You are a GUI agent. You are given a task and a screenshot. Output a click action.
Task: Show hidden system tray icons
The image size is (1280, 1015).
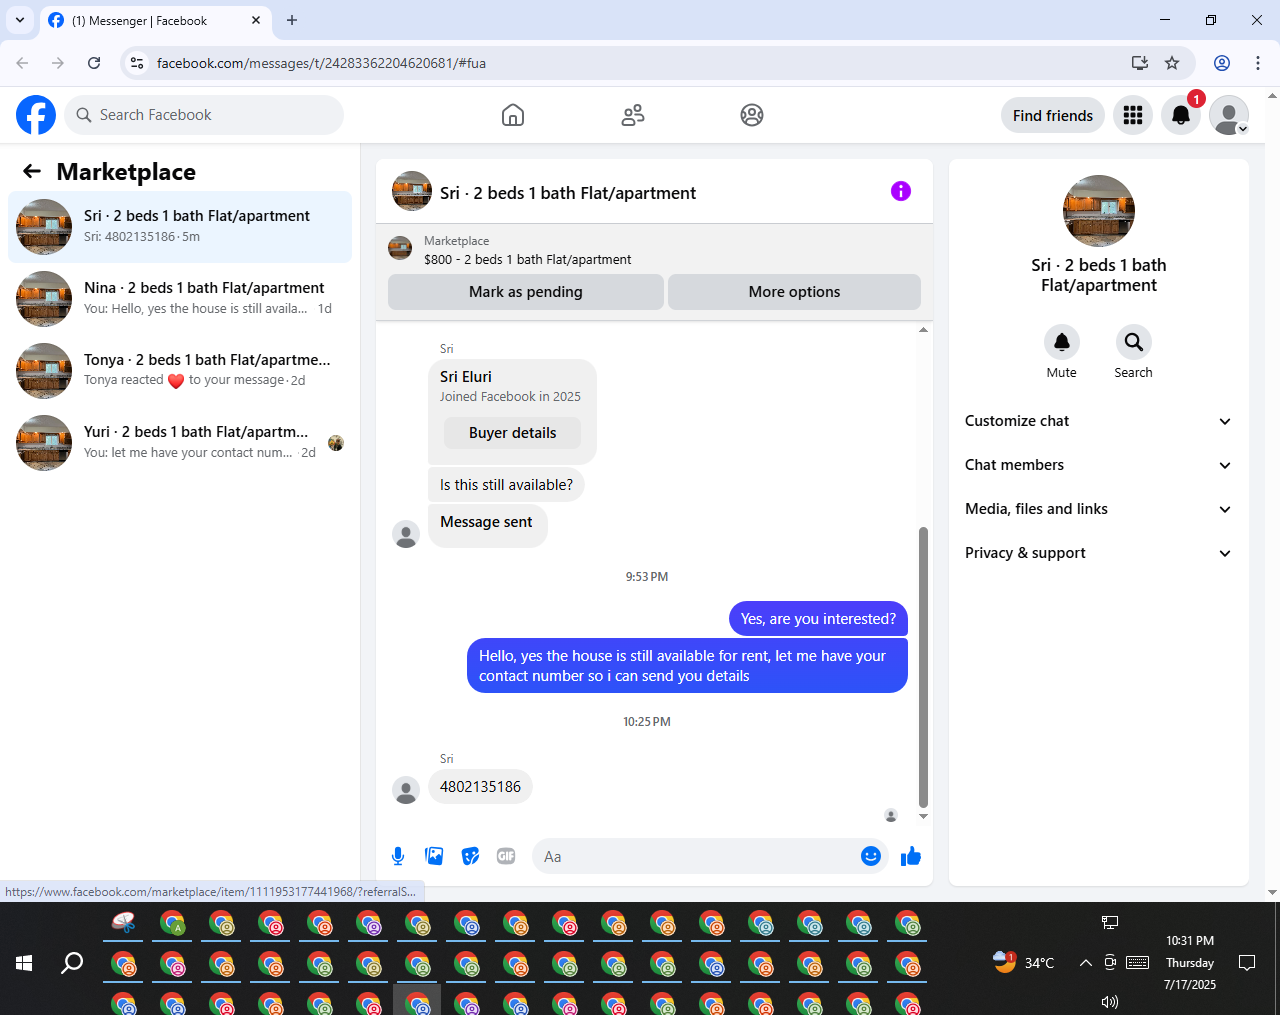coord(1085,963)
